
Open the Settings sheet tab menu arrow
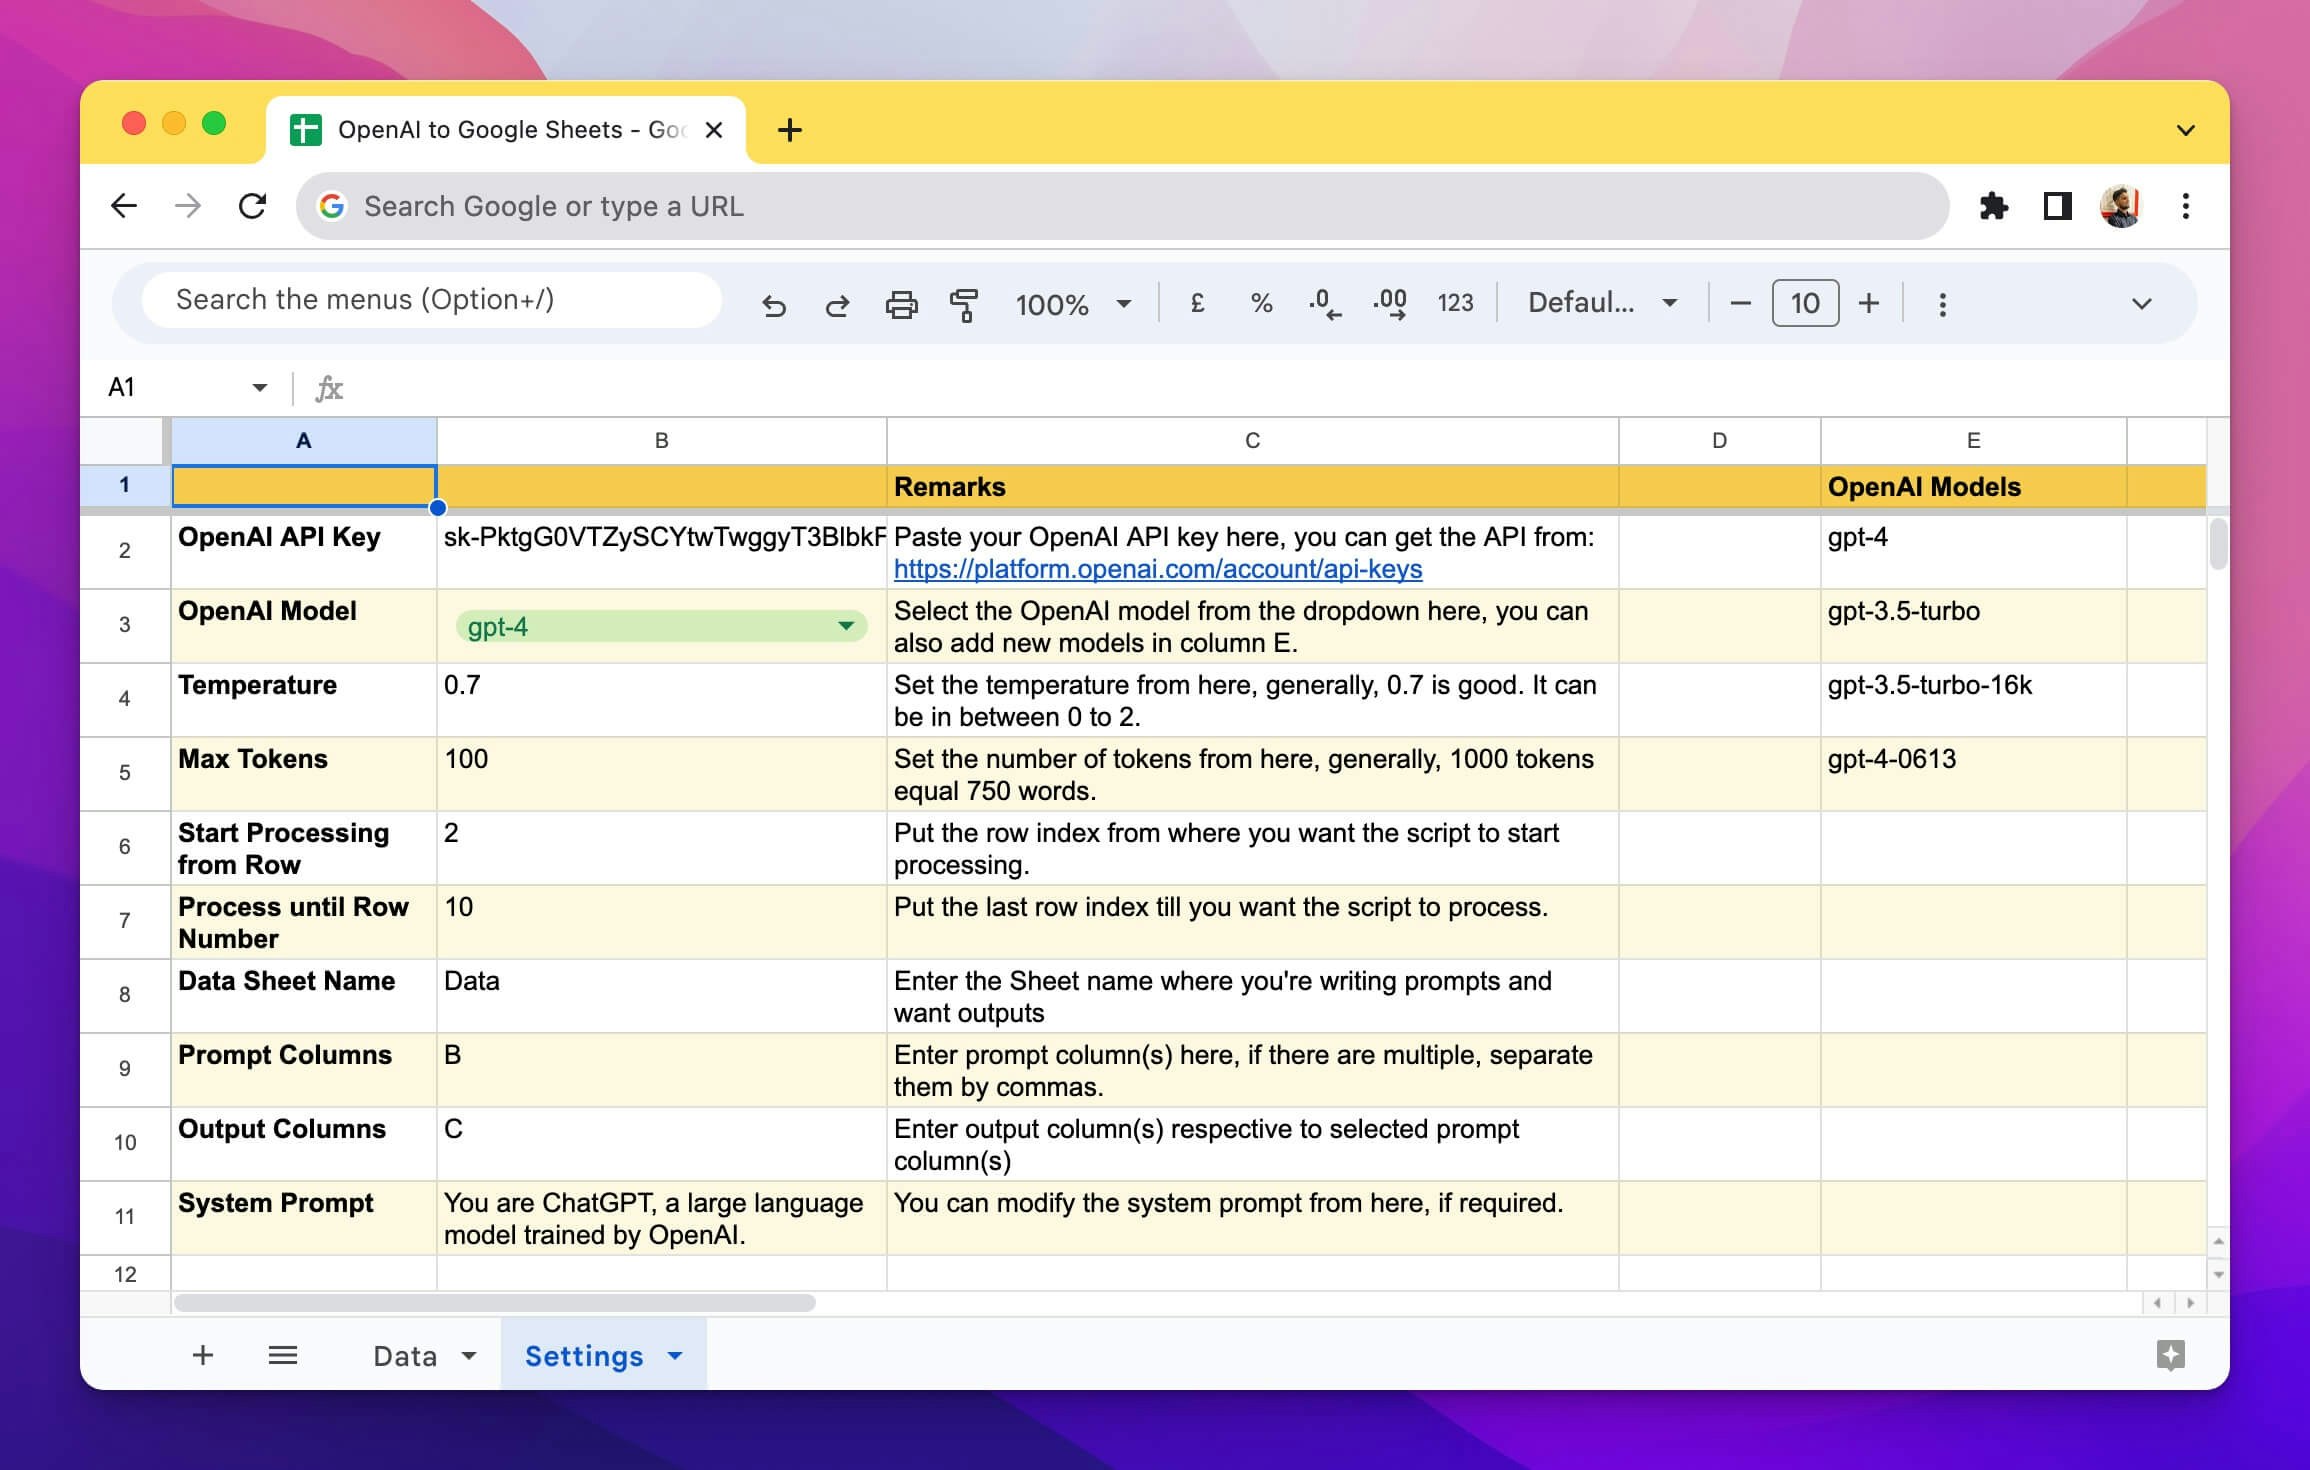tap(675, 1356)
